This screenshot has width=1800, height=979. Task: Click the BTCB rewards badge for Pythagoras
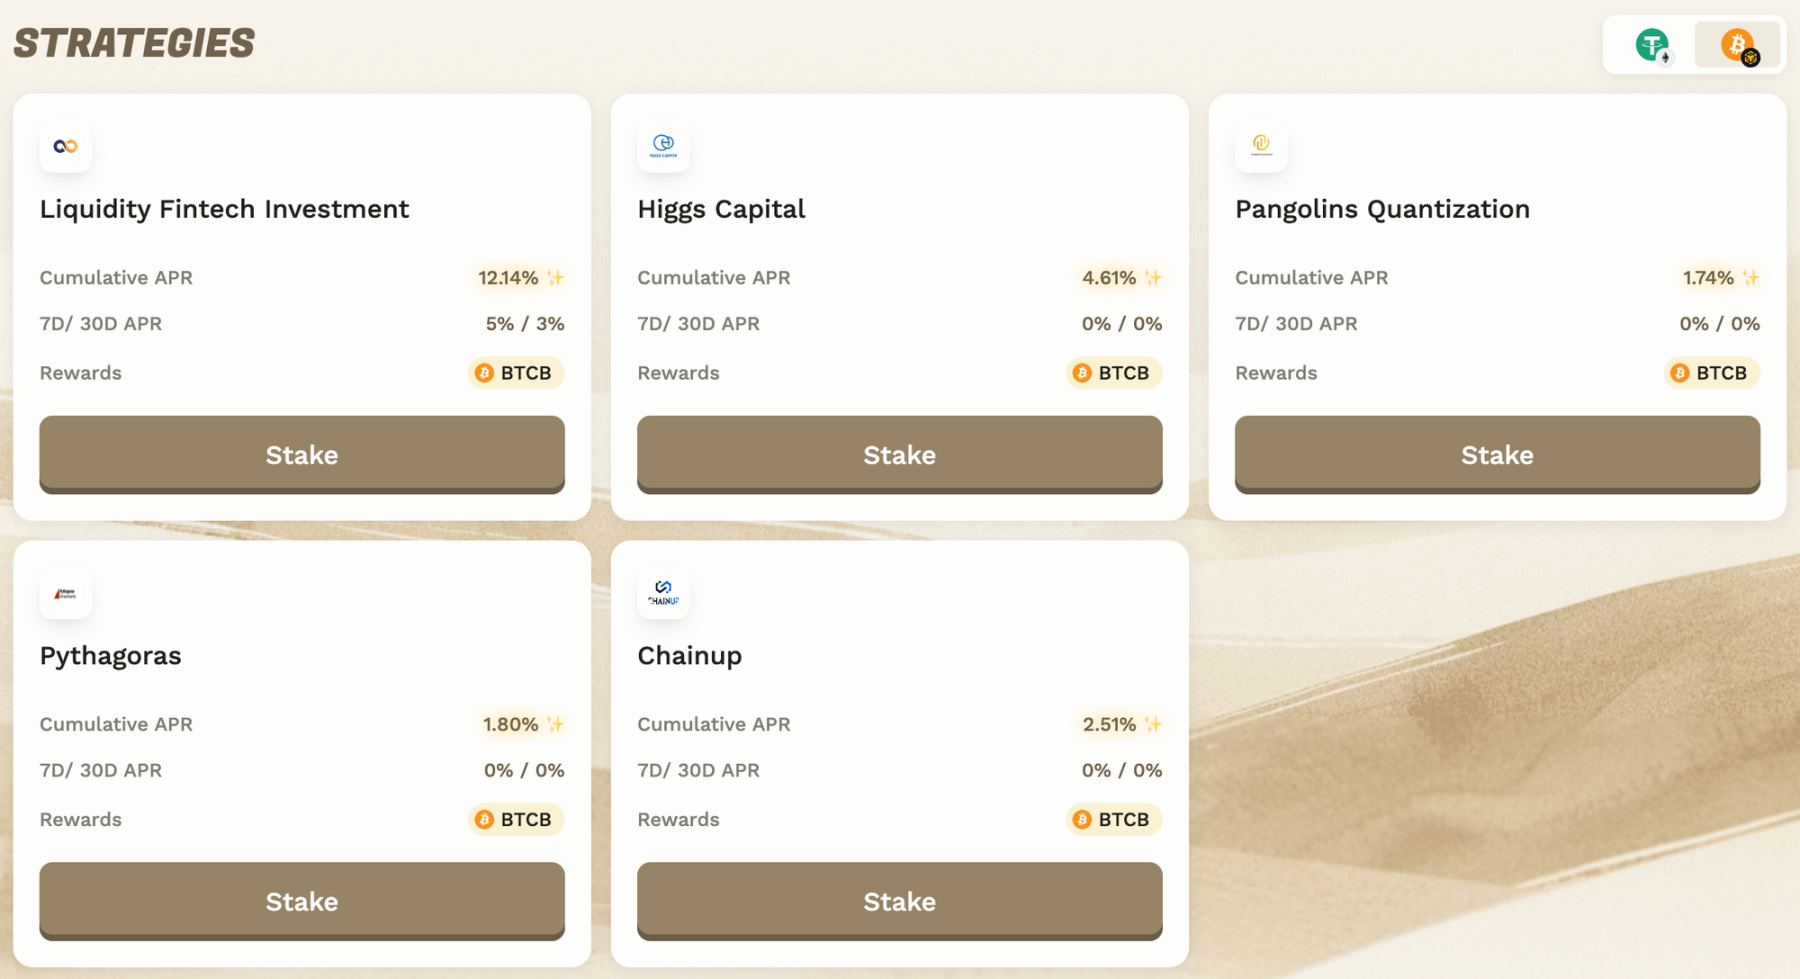coord(516,820)
